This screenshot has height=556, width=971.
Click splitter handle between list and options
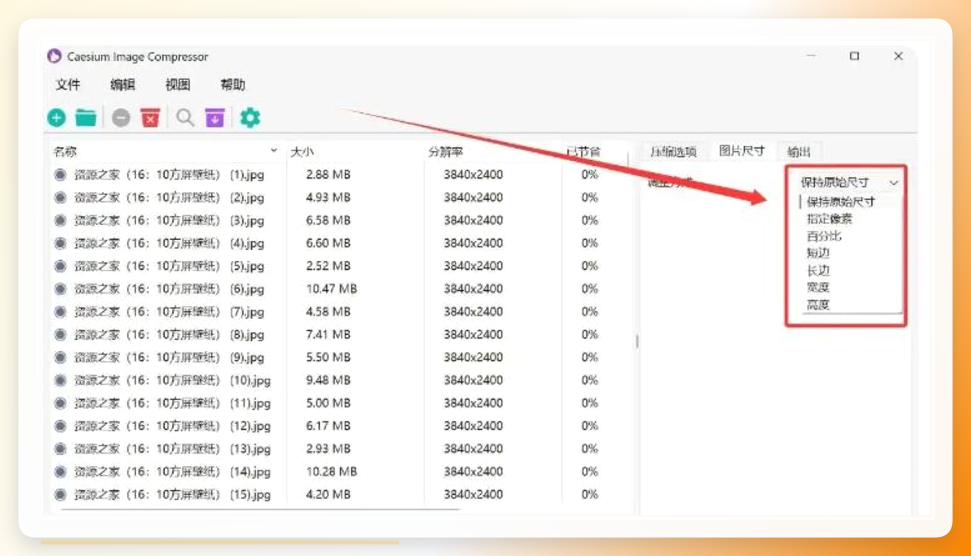point(637,341)
